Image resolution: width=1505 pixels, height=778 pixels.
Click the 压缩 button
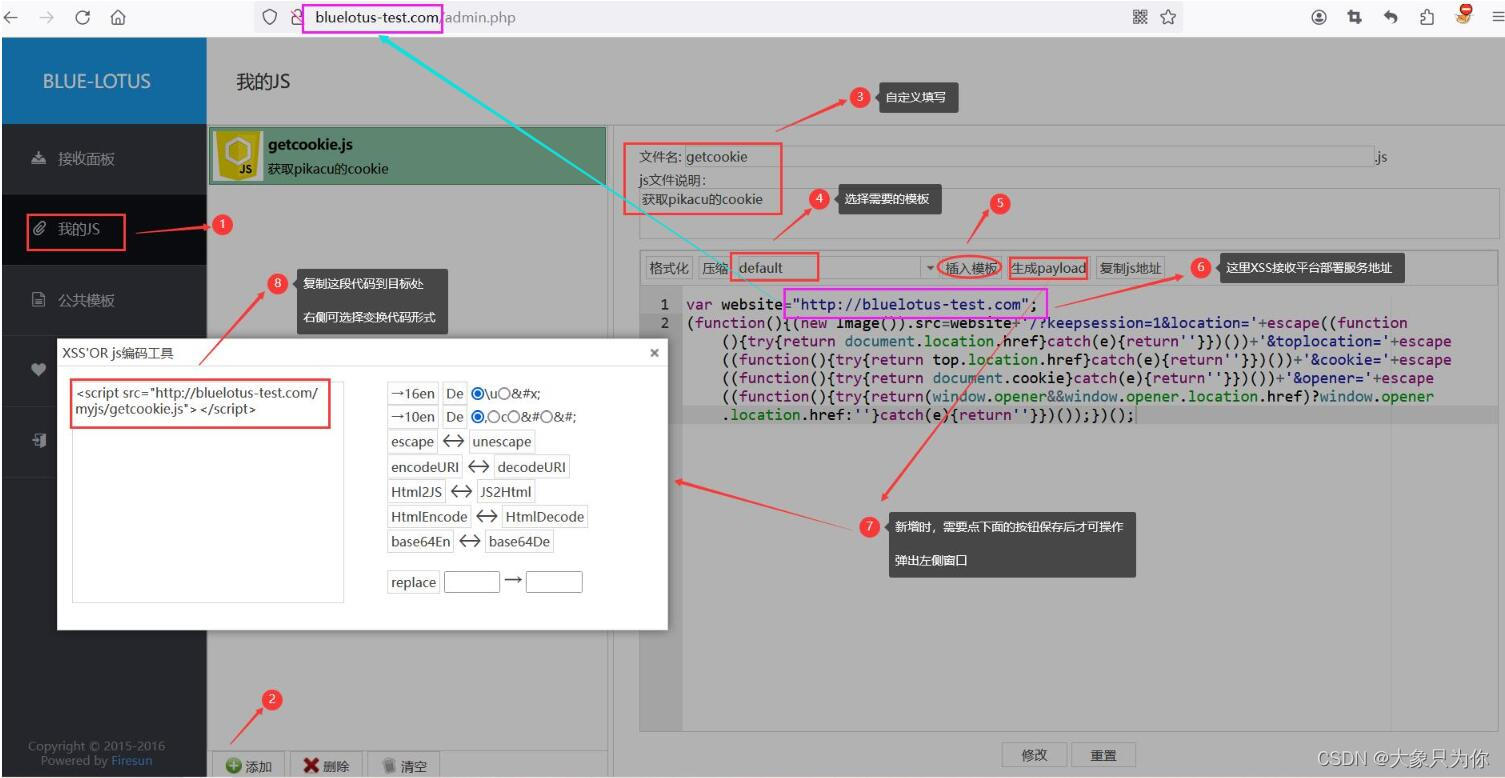tap(715, 268)
